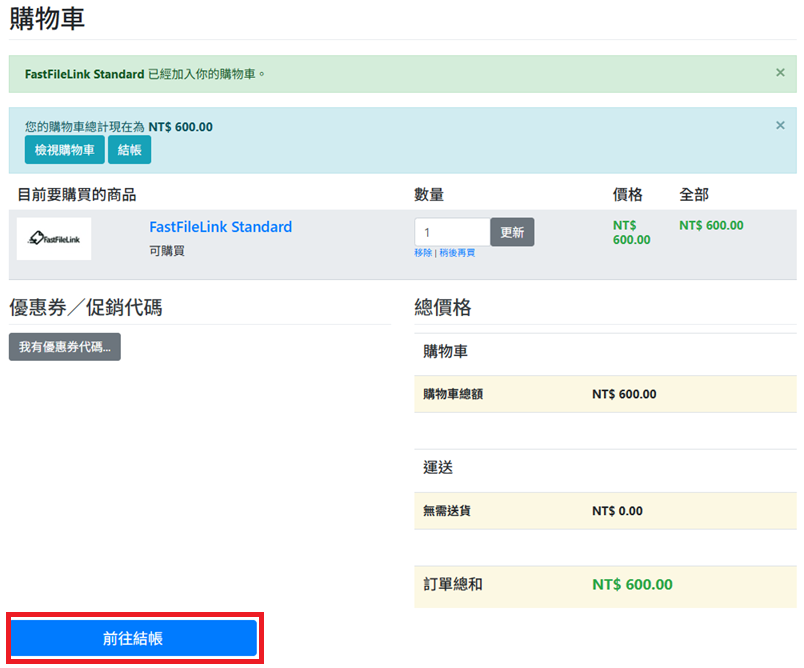Close the blue cart total notification

pyautogui.click(x=780, y=125)
